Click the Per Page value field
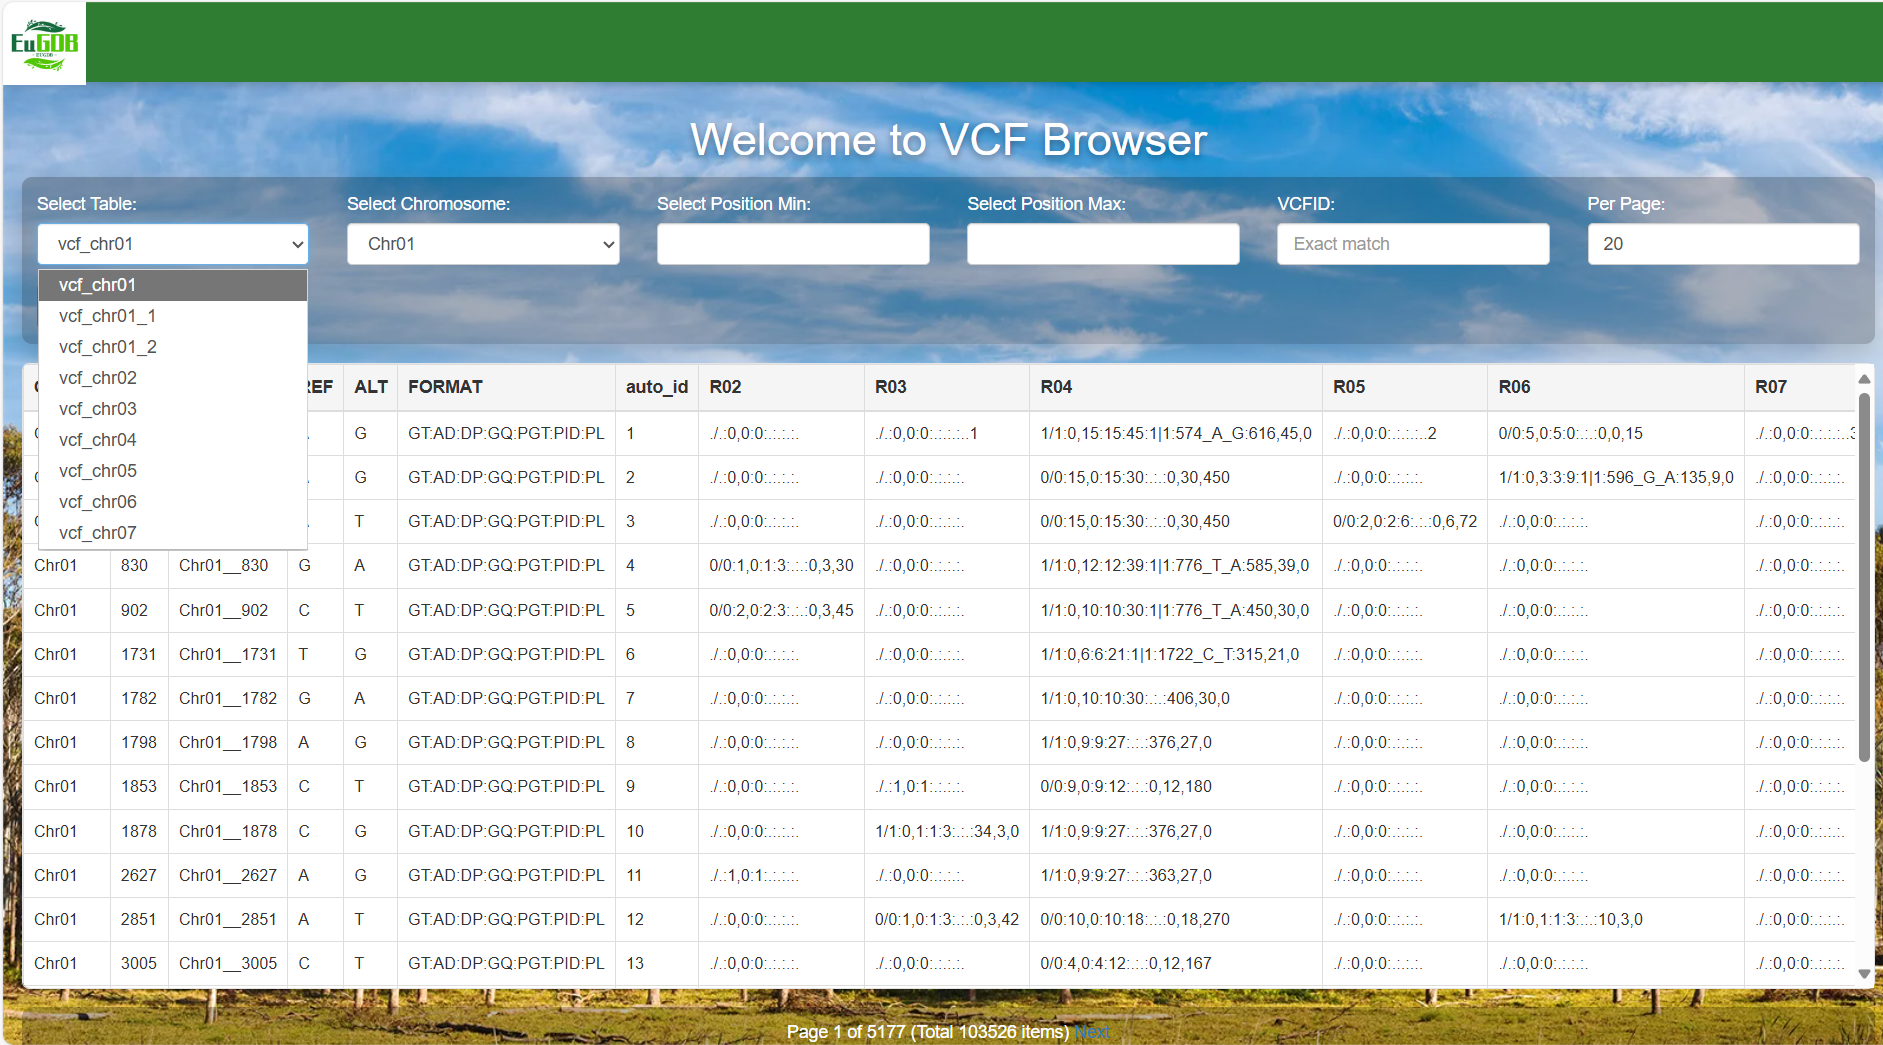1883x1045 pixels. pyautogui.click(x=1723, y=244)
